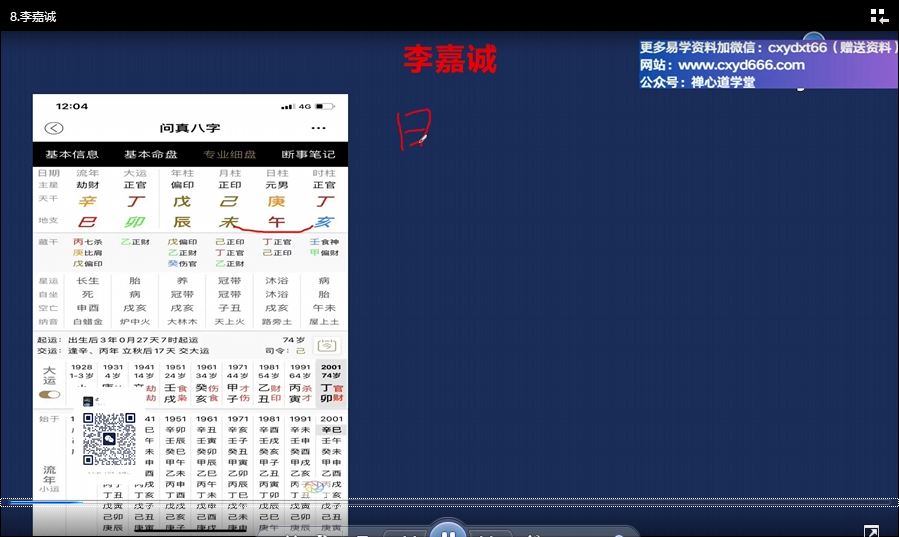Click the green 卯 branch
899x537 pixels.
coord(135,222)
